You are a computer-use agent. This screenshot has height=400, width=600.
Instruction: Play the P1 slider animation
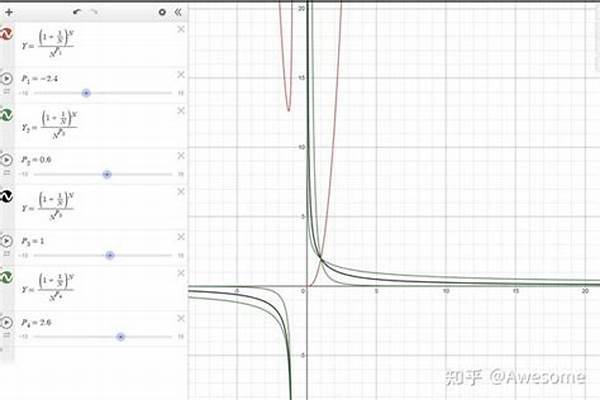pos(6,78)
